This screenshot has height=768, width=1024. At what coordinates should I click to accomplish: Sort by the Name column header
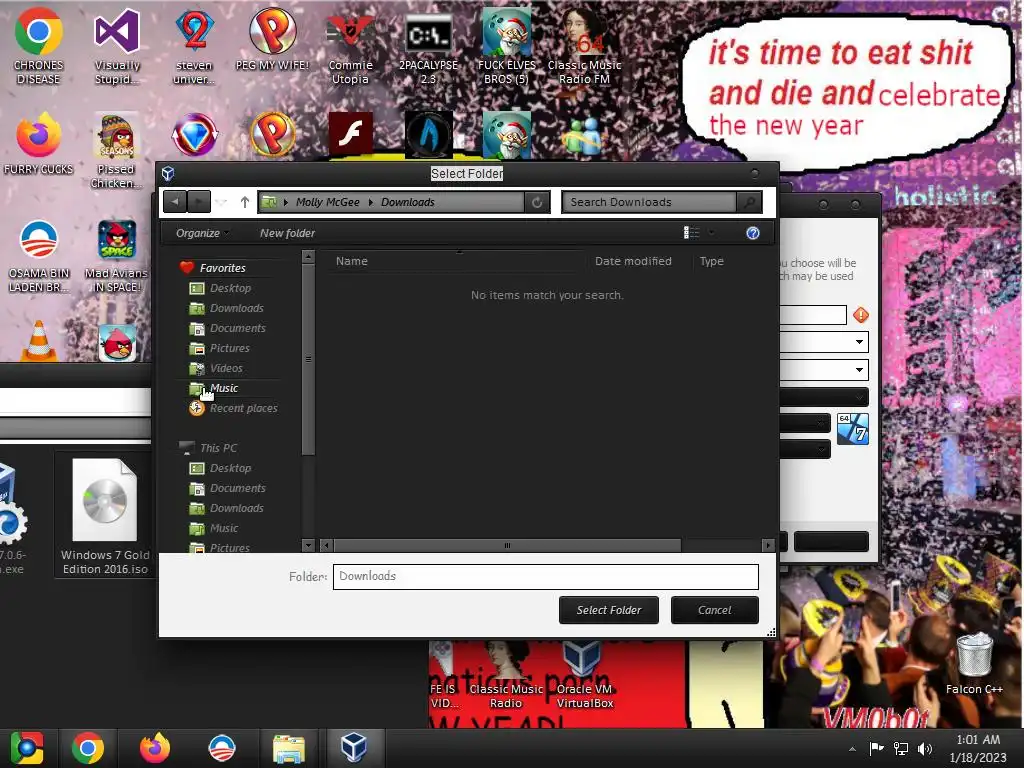(352, 261)
